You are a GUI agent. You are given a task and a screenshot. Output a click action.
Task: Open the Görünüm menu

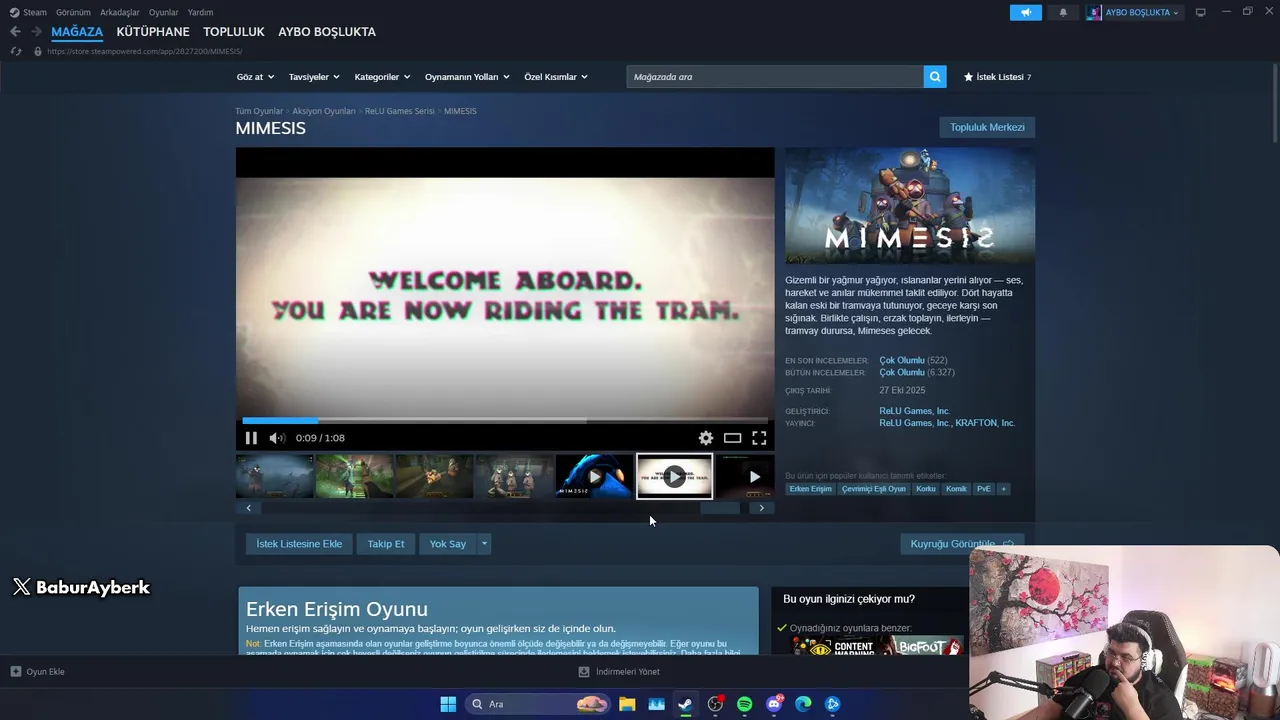(73, 12)
